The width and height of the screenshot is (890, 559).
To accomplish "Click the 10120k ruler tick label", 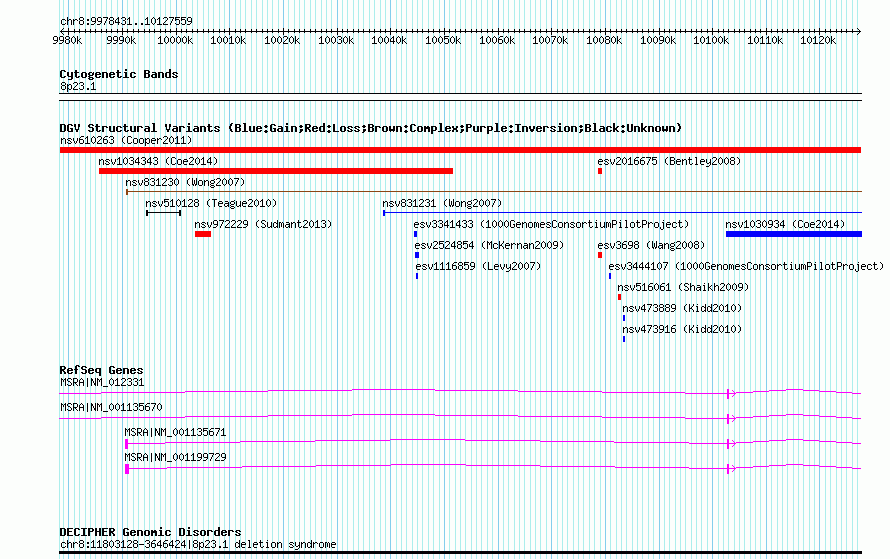I will pyautogui.click(x=818, y=40).
